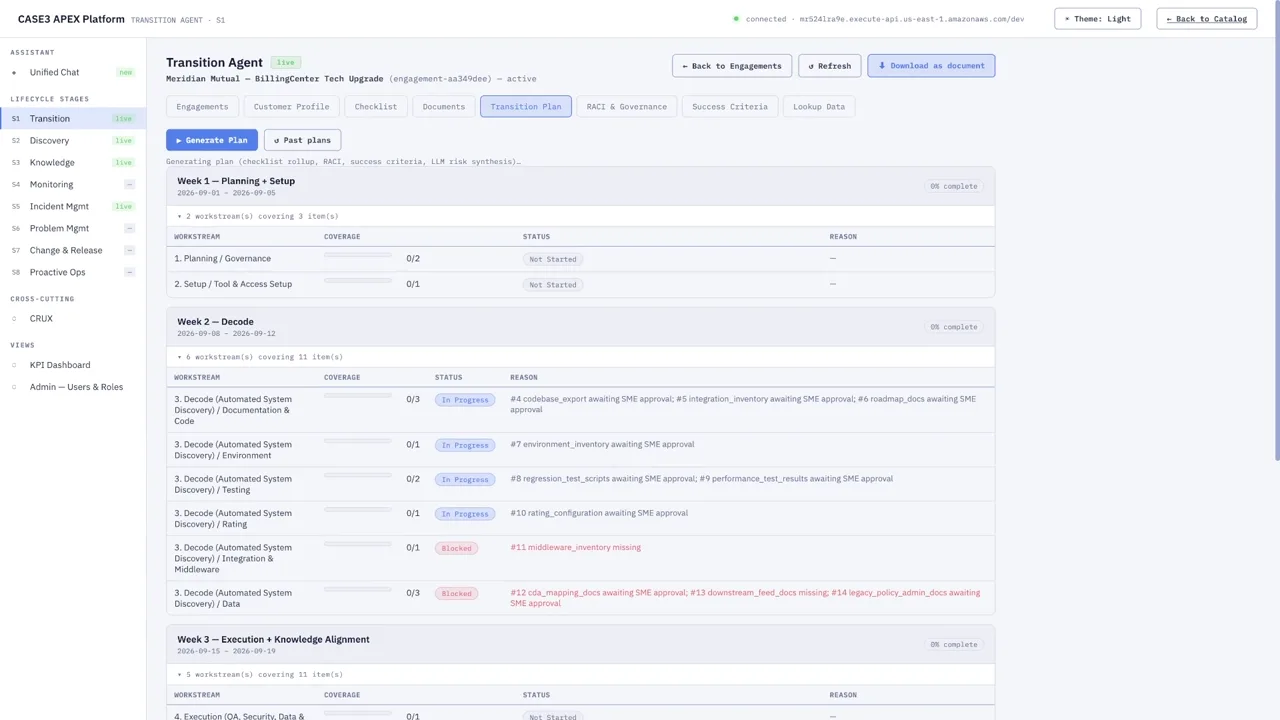Download the plan as document
The image size is (1280, 720).
931,66
